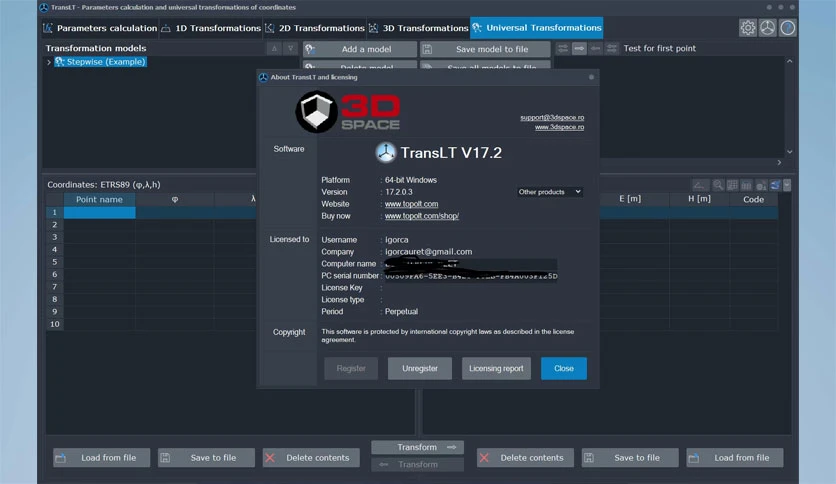Open the settings gear icon
836x484 pixels.
pyautogui.click(x=747, y=28)
